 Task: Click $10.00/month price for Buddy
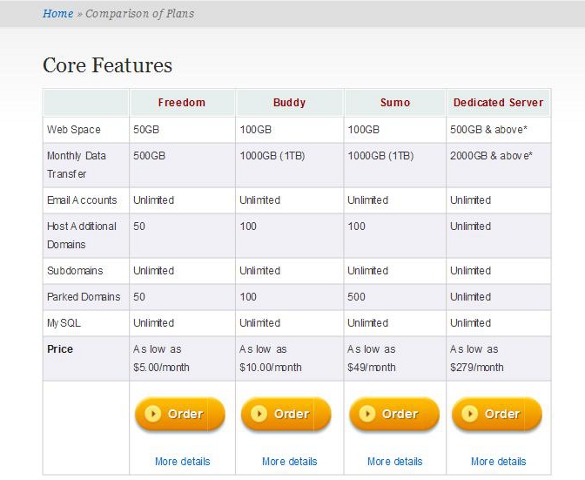(270, 367)
